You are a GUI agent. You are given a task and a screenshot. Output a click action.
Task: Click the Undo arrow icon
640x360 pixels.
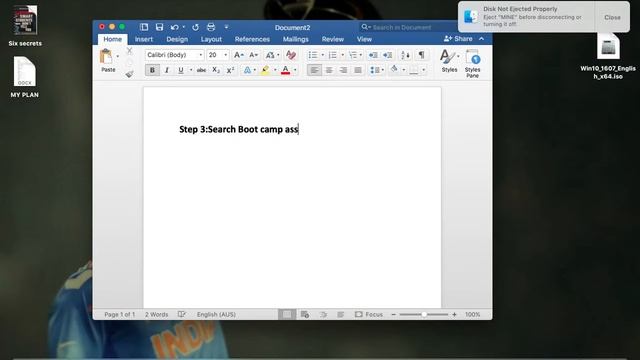click(x=174, y=27)
